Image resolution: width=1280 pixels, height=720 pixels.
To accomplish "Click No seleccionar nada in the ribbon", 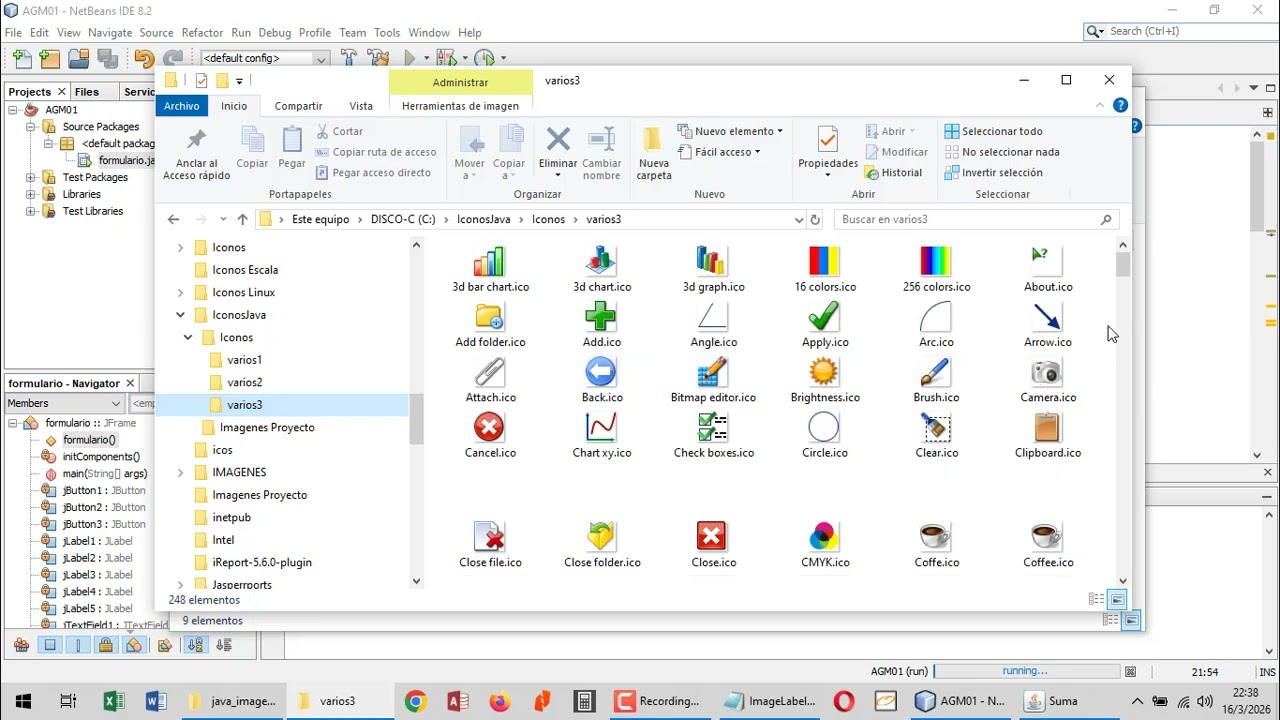I will (1002, 152).
